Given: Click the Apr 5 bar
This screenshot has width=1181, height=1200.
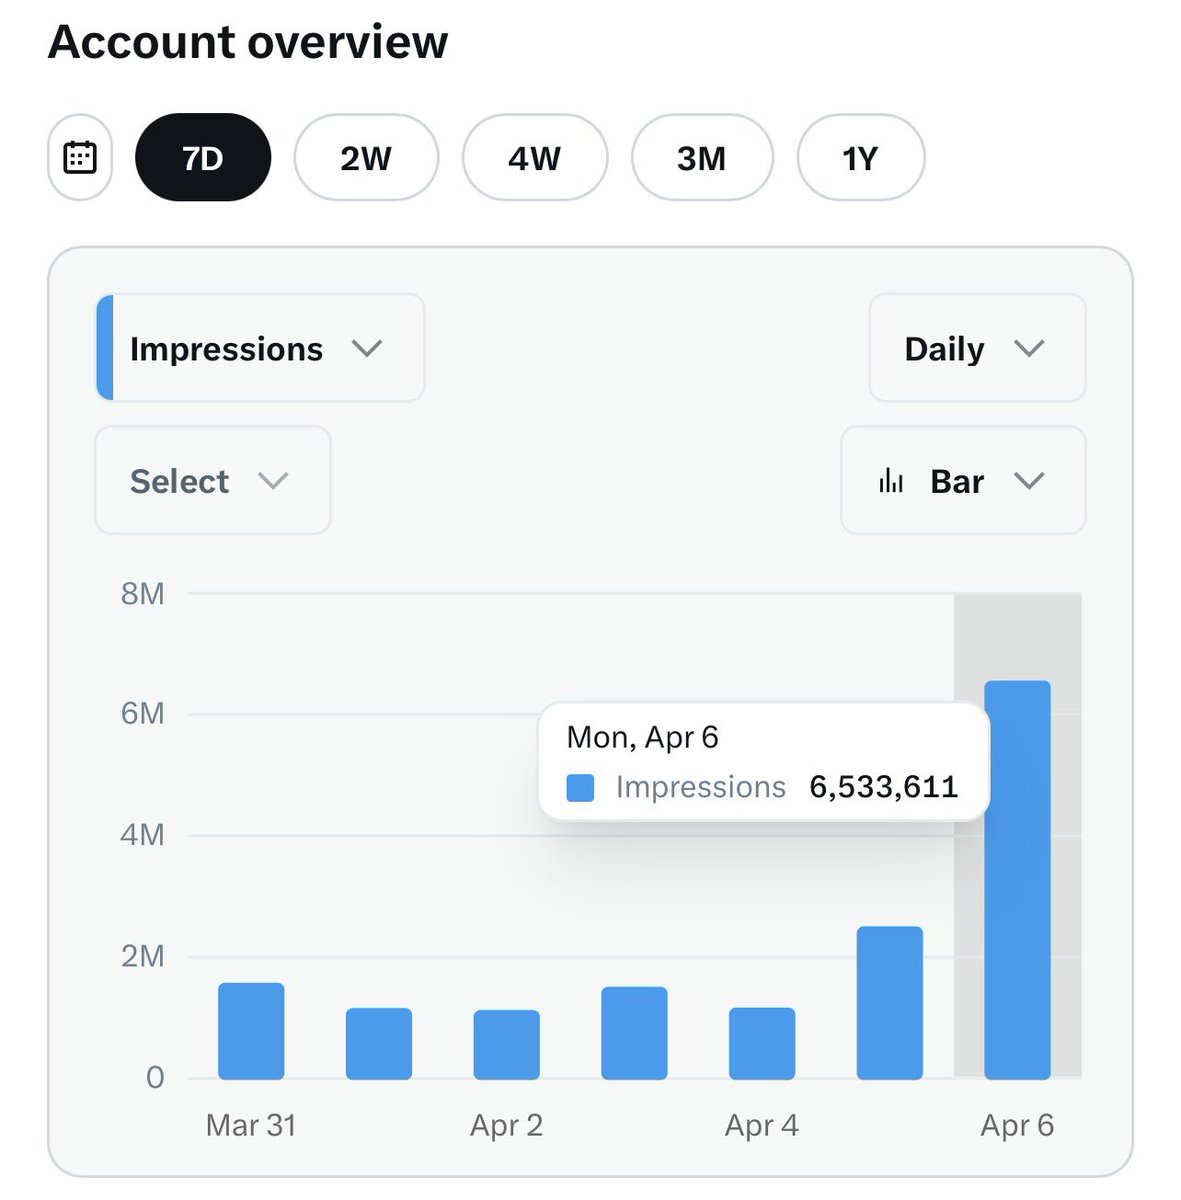Looking at the screenshot, I should pos(890,1003).
